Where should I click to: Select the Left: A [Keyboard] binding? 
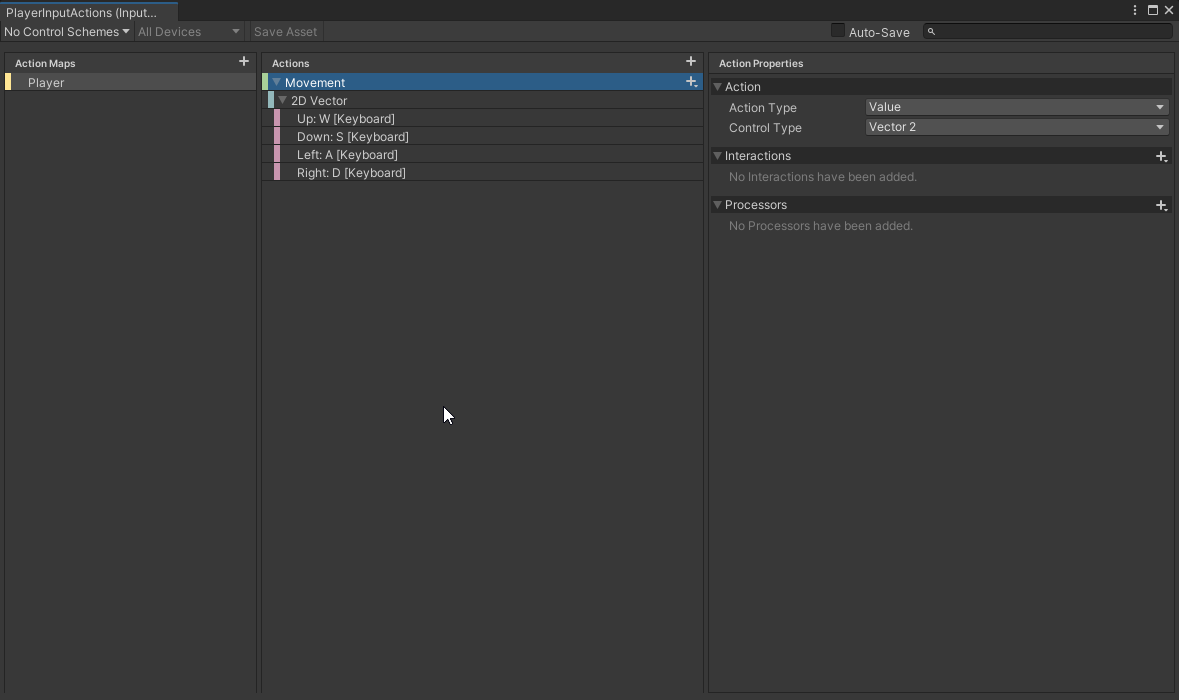click(482, 154)
